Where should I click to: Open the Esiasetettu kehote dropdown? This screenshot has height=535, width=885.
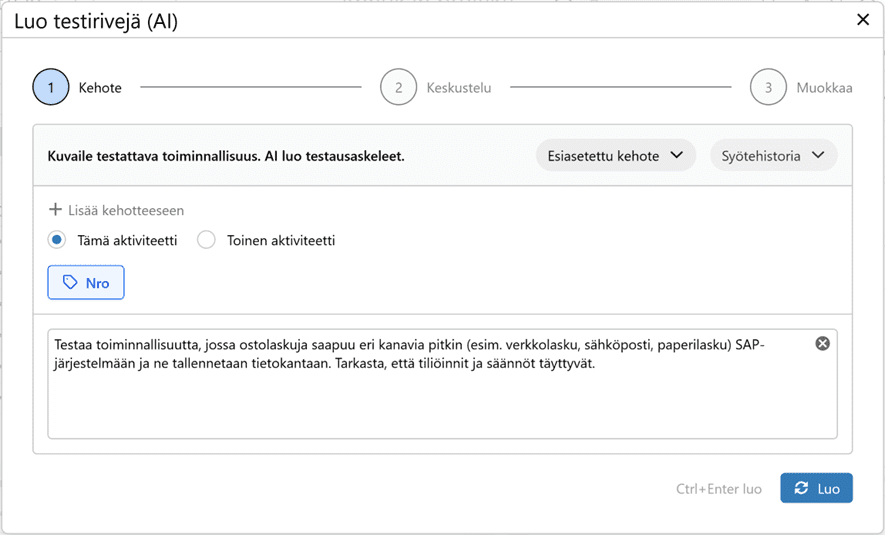[615, 155]
